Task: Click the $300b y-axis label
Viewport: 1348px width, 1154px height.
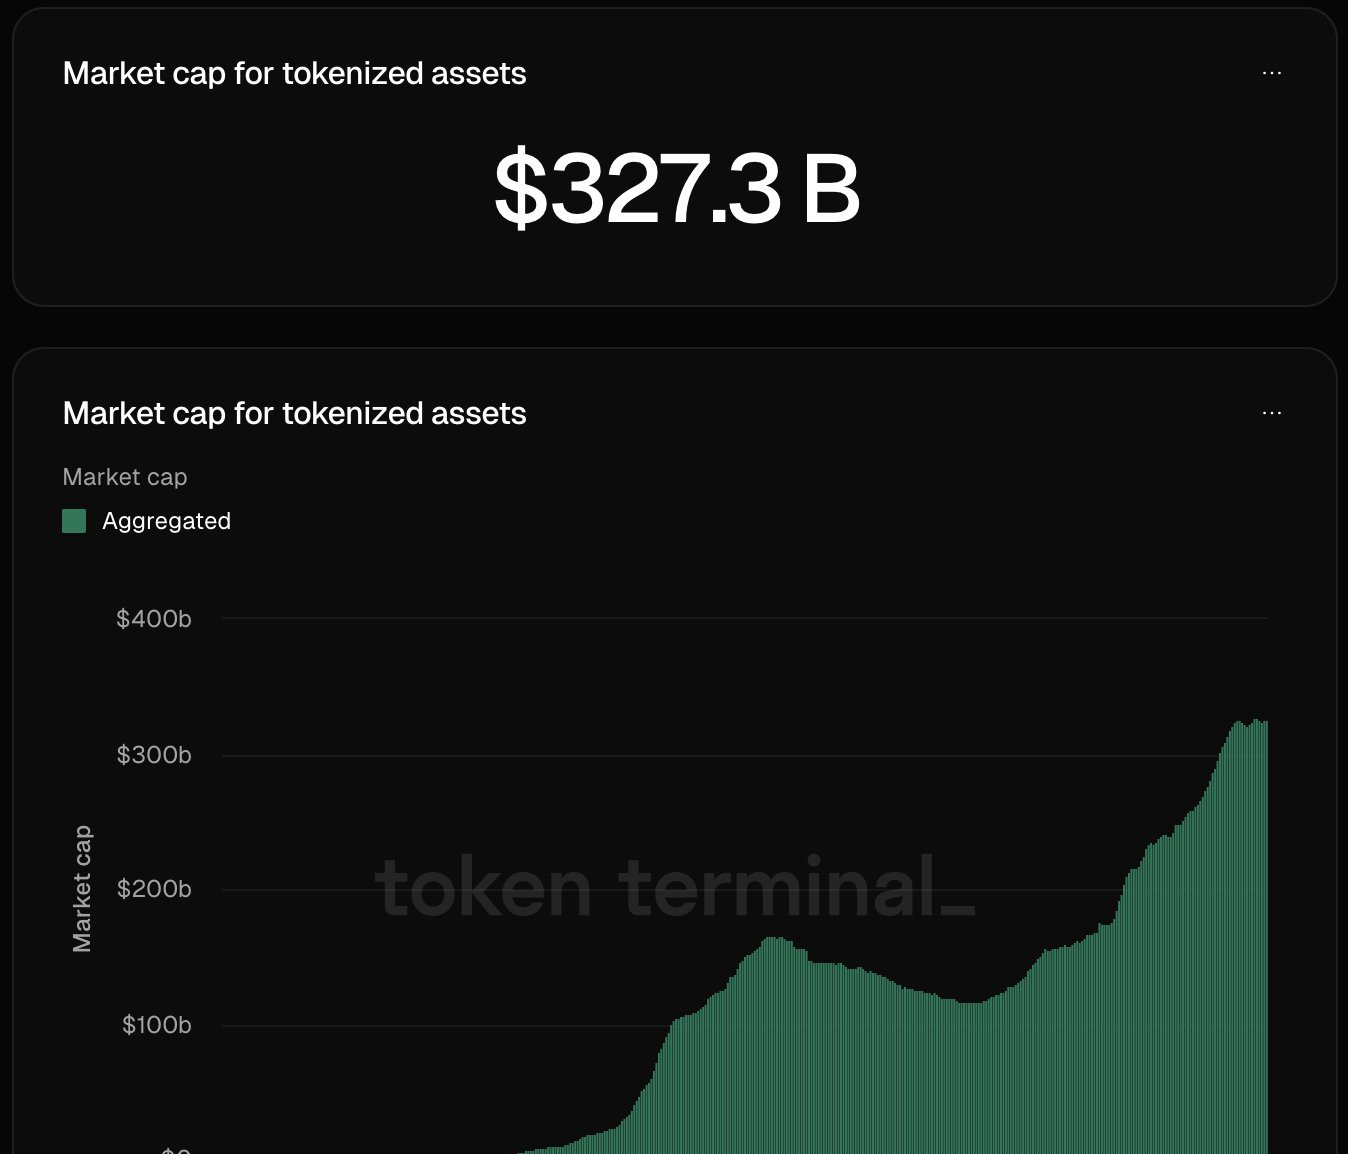Action: (x=154, y=755)
